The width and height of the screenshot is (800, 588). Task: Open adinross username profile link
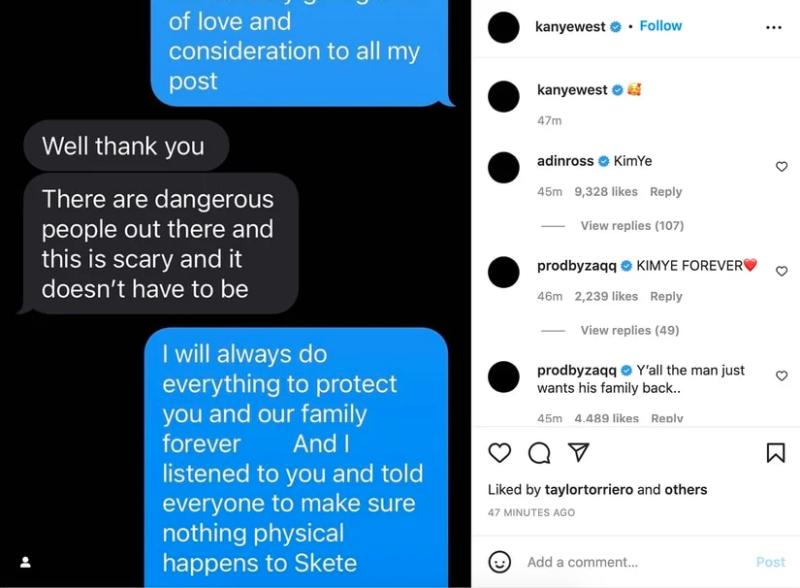coord(565,161)
